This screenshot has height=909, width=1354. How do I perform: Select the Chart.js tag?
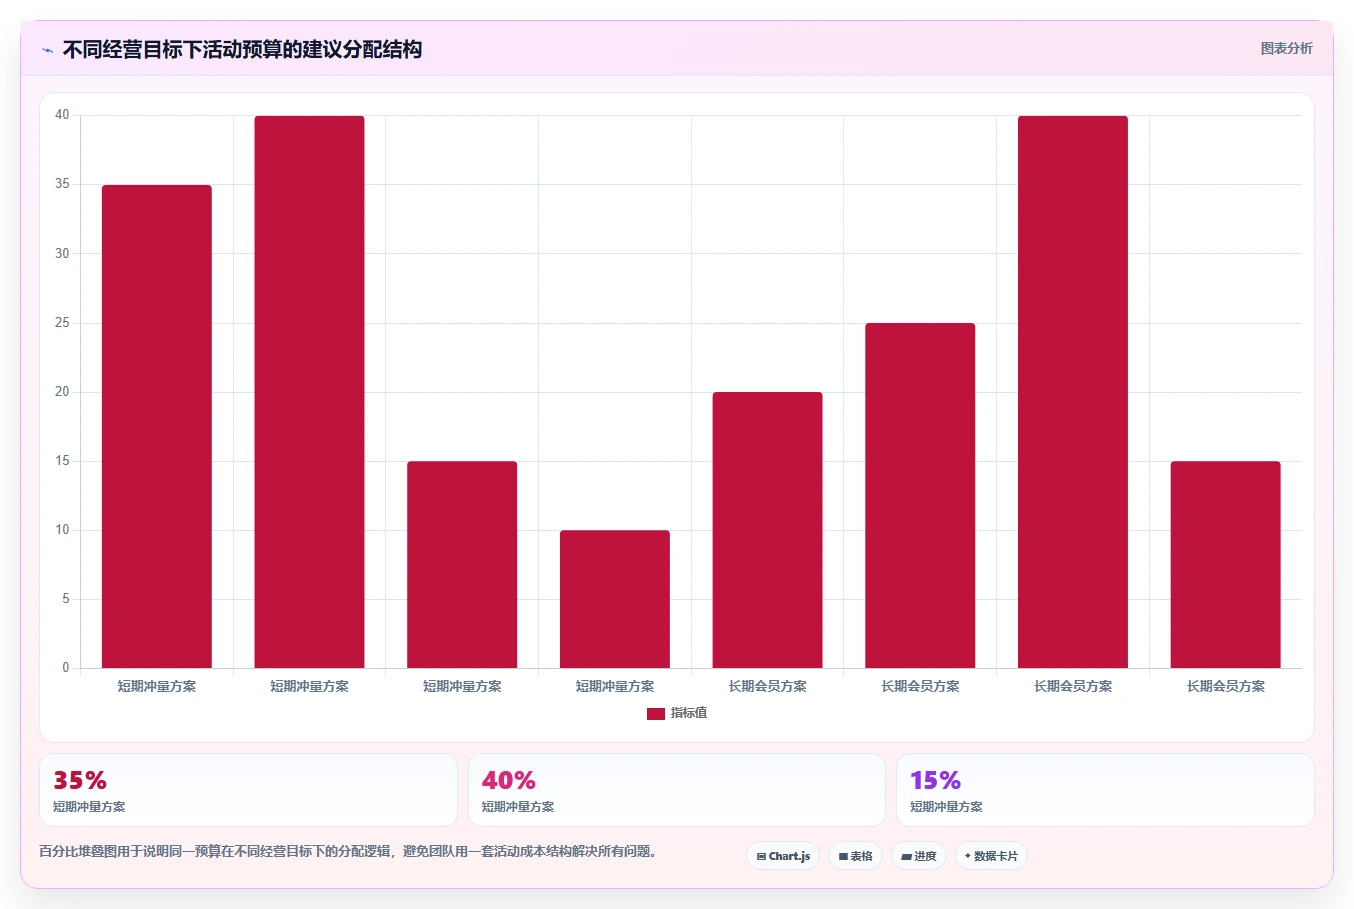[x=783, y=856]
